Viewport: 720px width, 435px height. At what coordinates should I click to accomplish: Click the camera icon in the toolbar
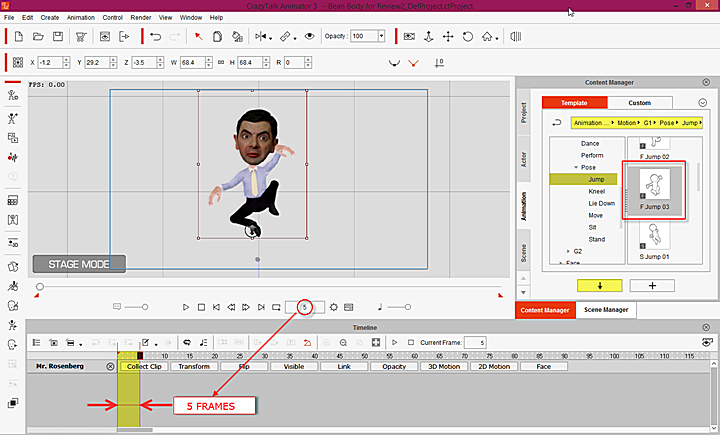click(x=409, y=36)
